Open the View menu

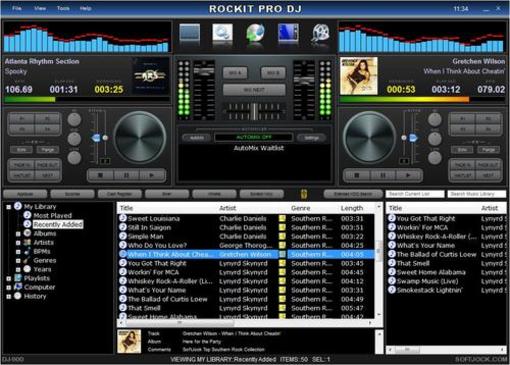40,8
